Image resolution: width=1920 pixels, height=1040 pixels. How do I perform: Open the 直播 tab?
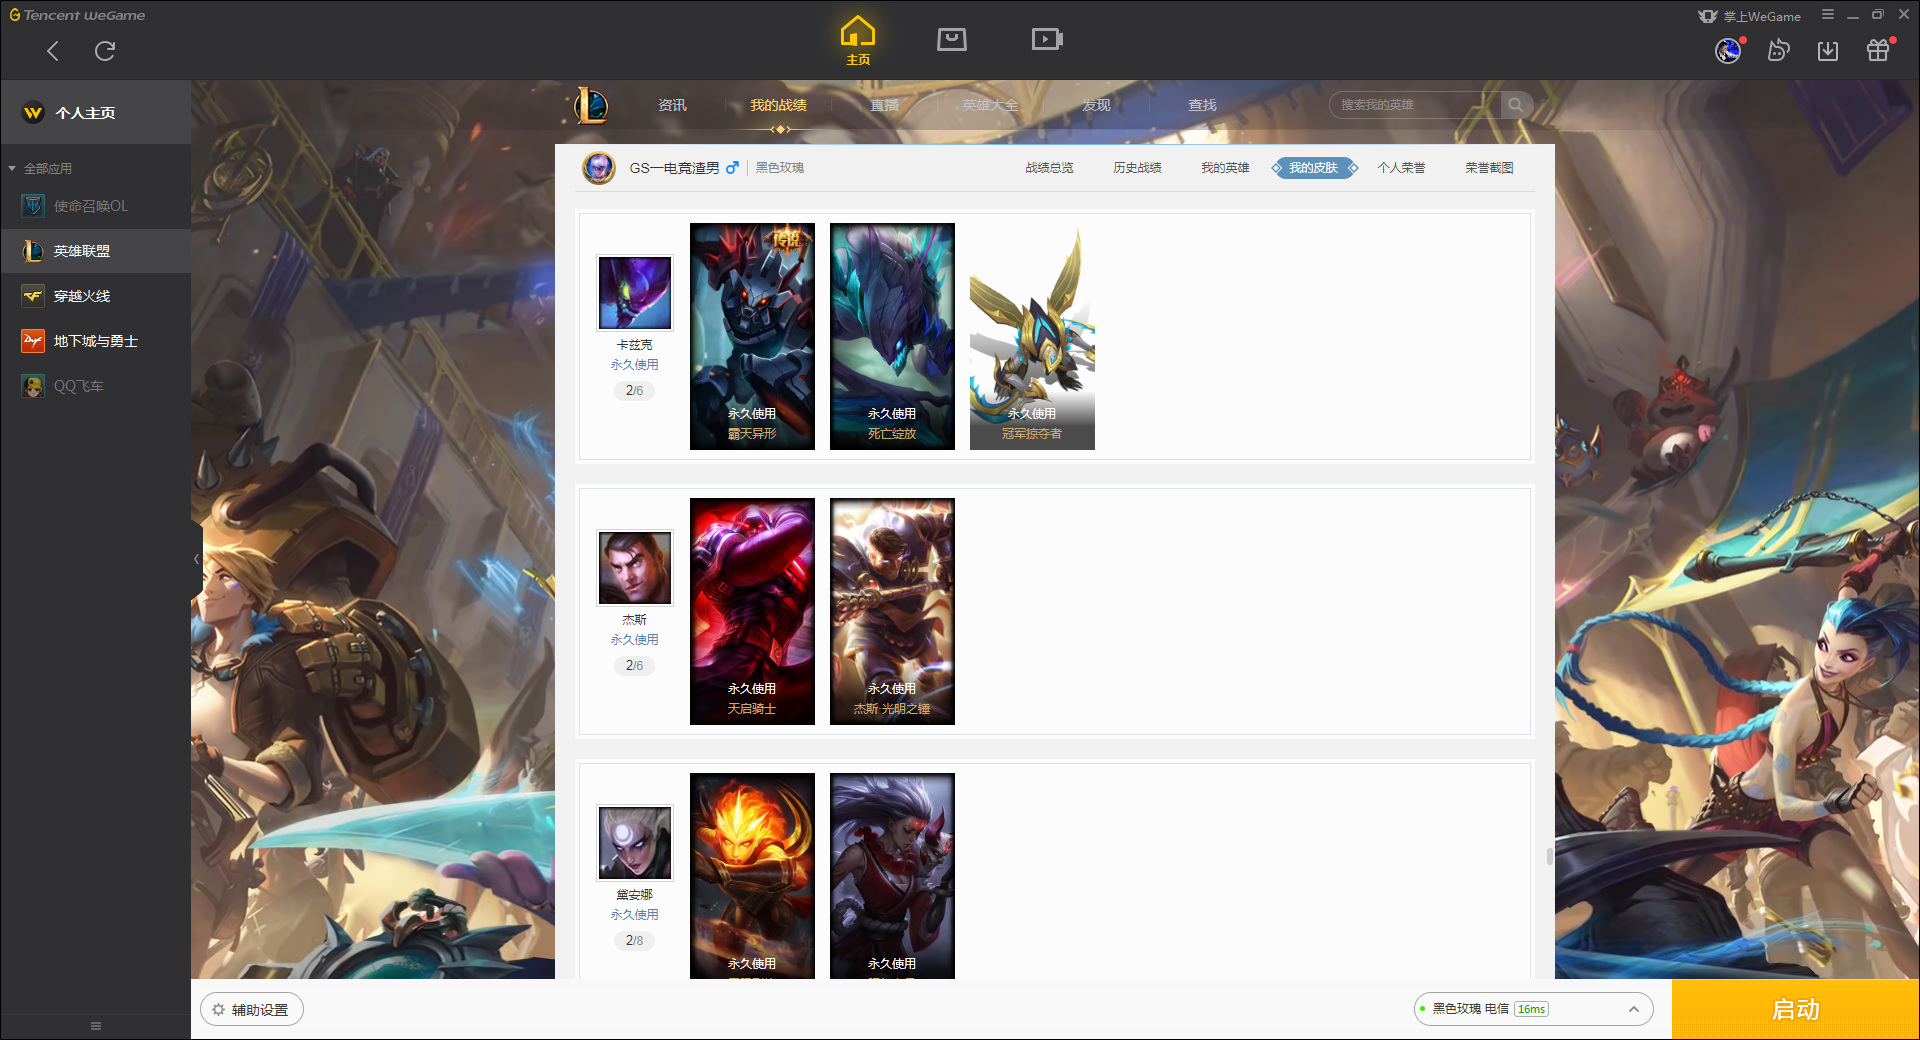884,105
